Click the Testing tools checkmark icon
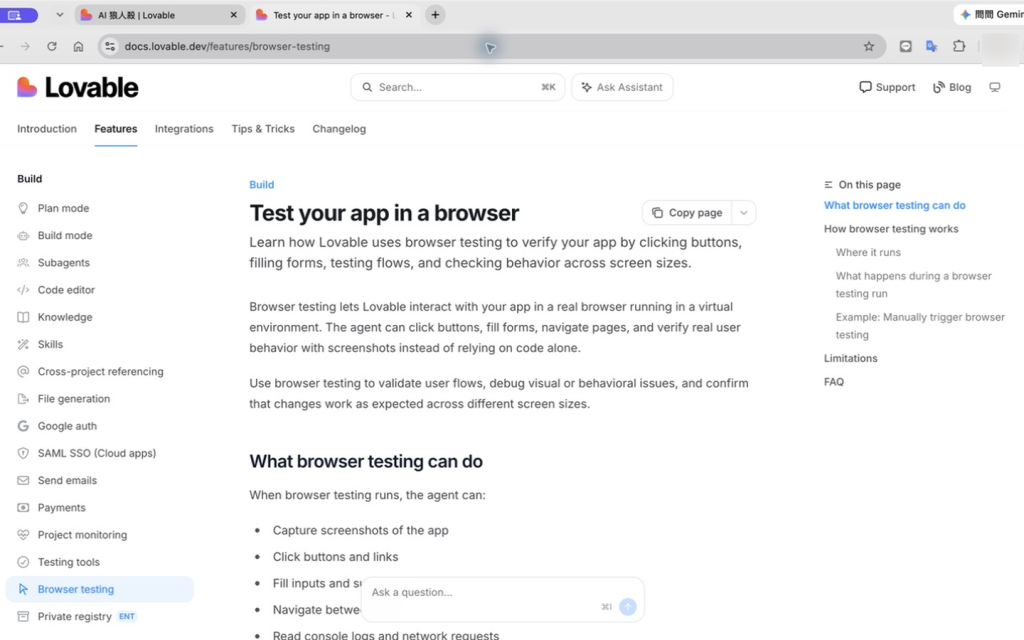This screenshot has width=1024, height=640. [x=23, y=562]
